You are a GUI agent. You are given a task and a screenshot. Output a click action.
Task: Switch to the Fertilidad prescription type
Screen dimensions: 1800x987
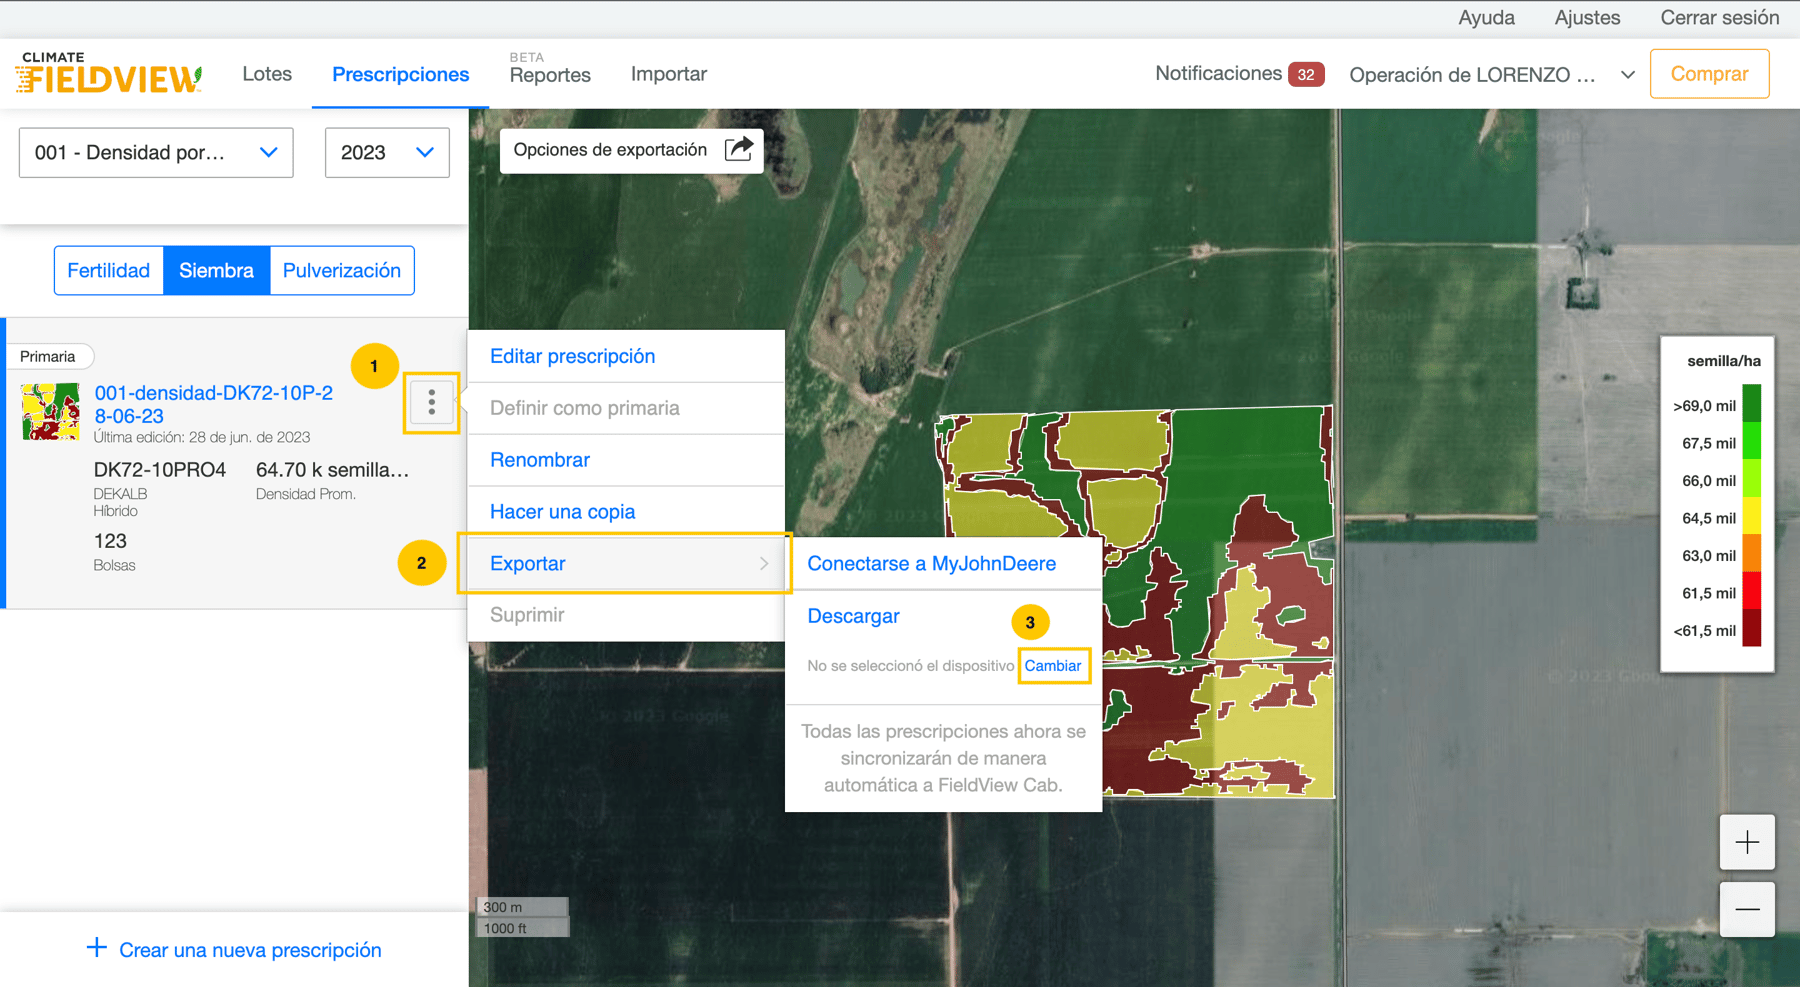pyautogui.click(x=109, y=271)
